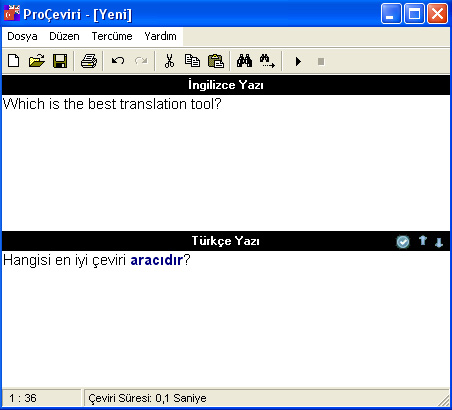Click the grayed-out Redo arrow
Image resolution: width=452 pixels, height=410 pixels.
click(141, 61)
